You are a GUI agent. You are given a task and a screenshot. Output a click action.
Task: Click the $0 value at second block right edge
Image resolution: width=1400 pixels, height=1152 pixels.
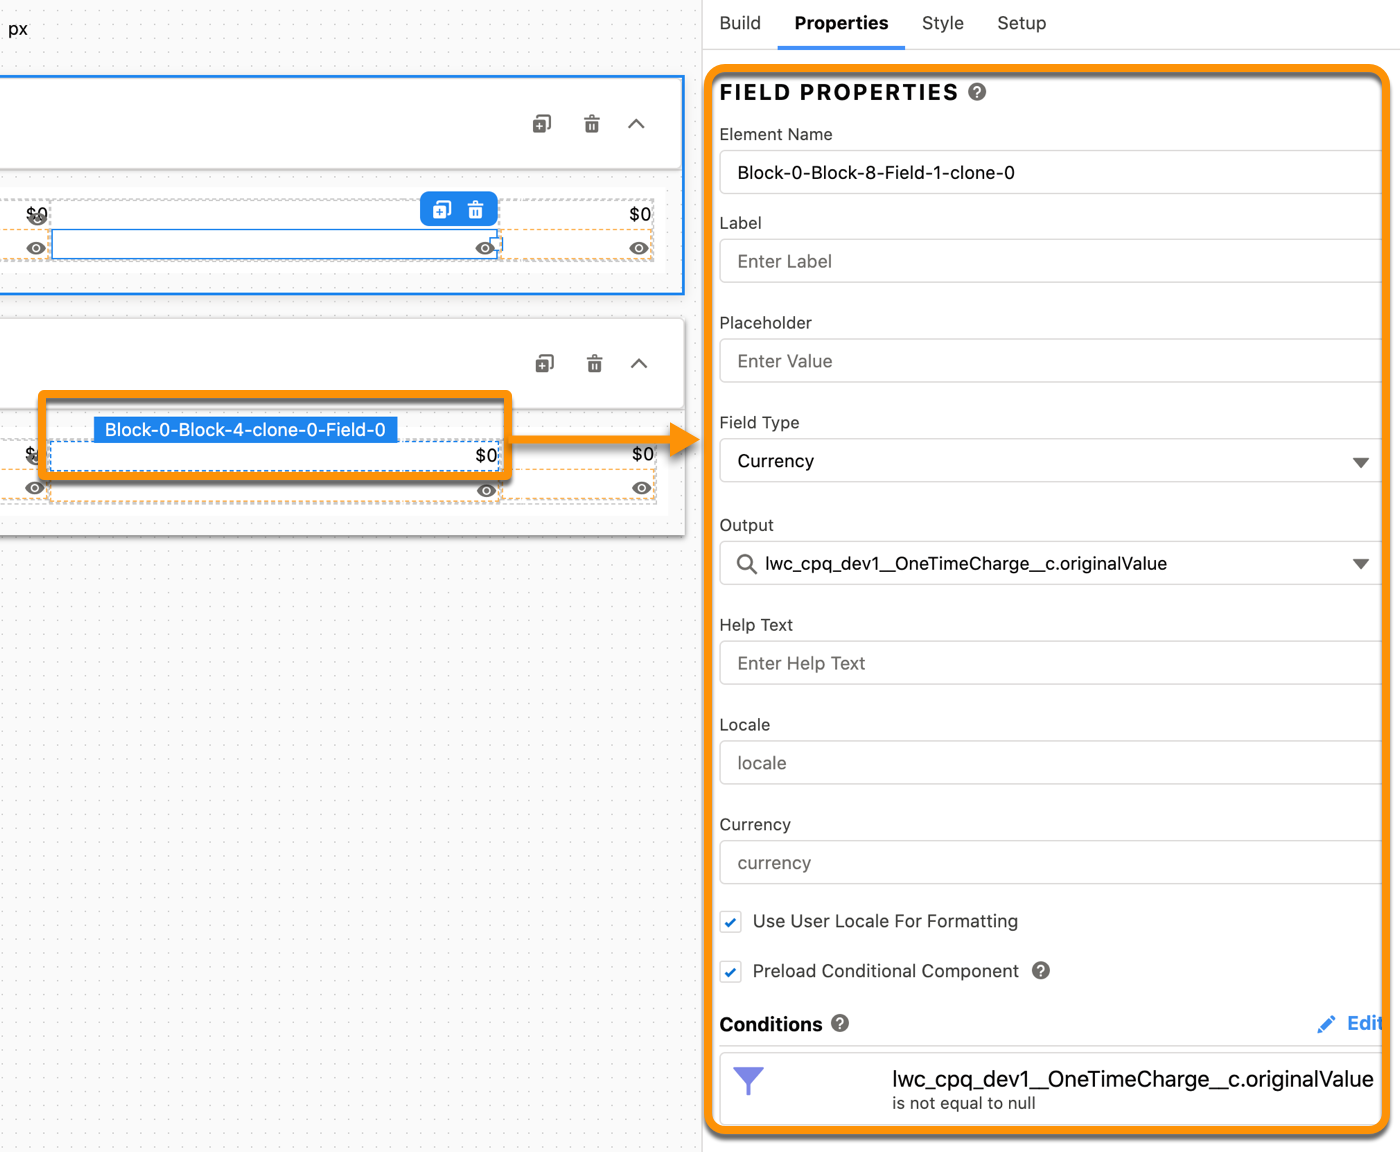click(643, 454)
